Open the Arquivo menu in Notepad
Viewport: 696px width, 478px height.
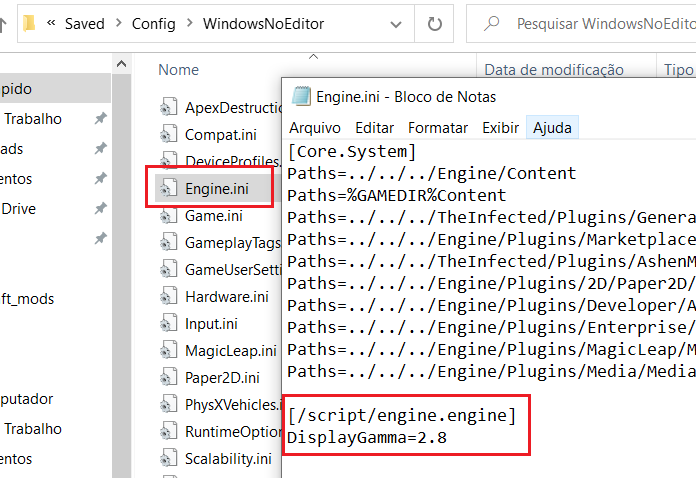(x=315, y=128)
